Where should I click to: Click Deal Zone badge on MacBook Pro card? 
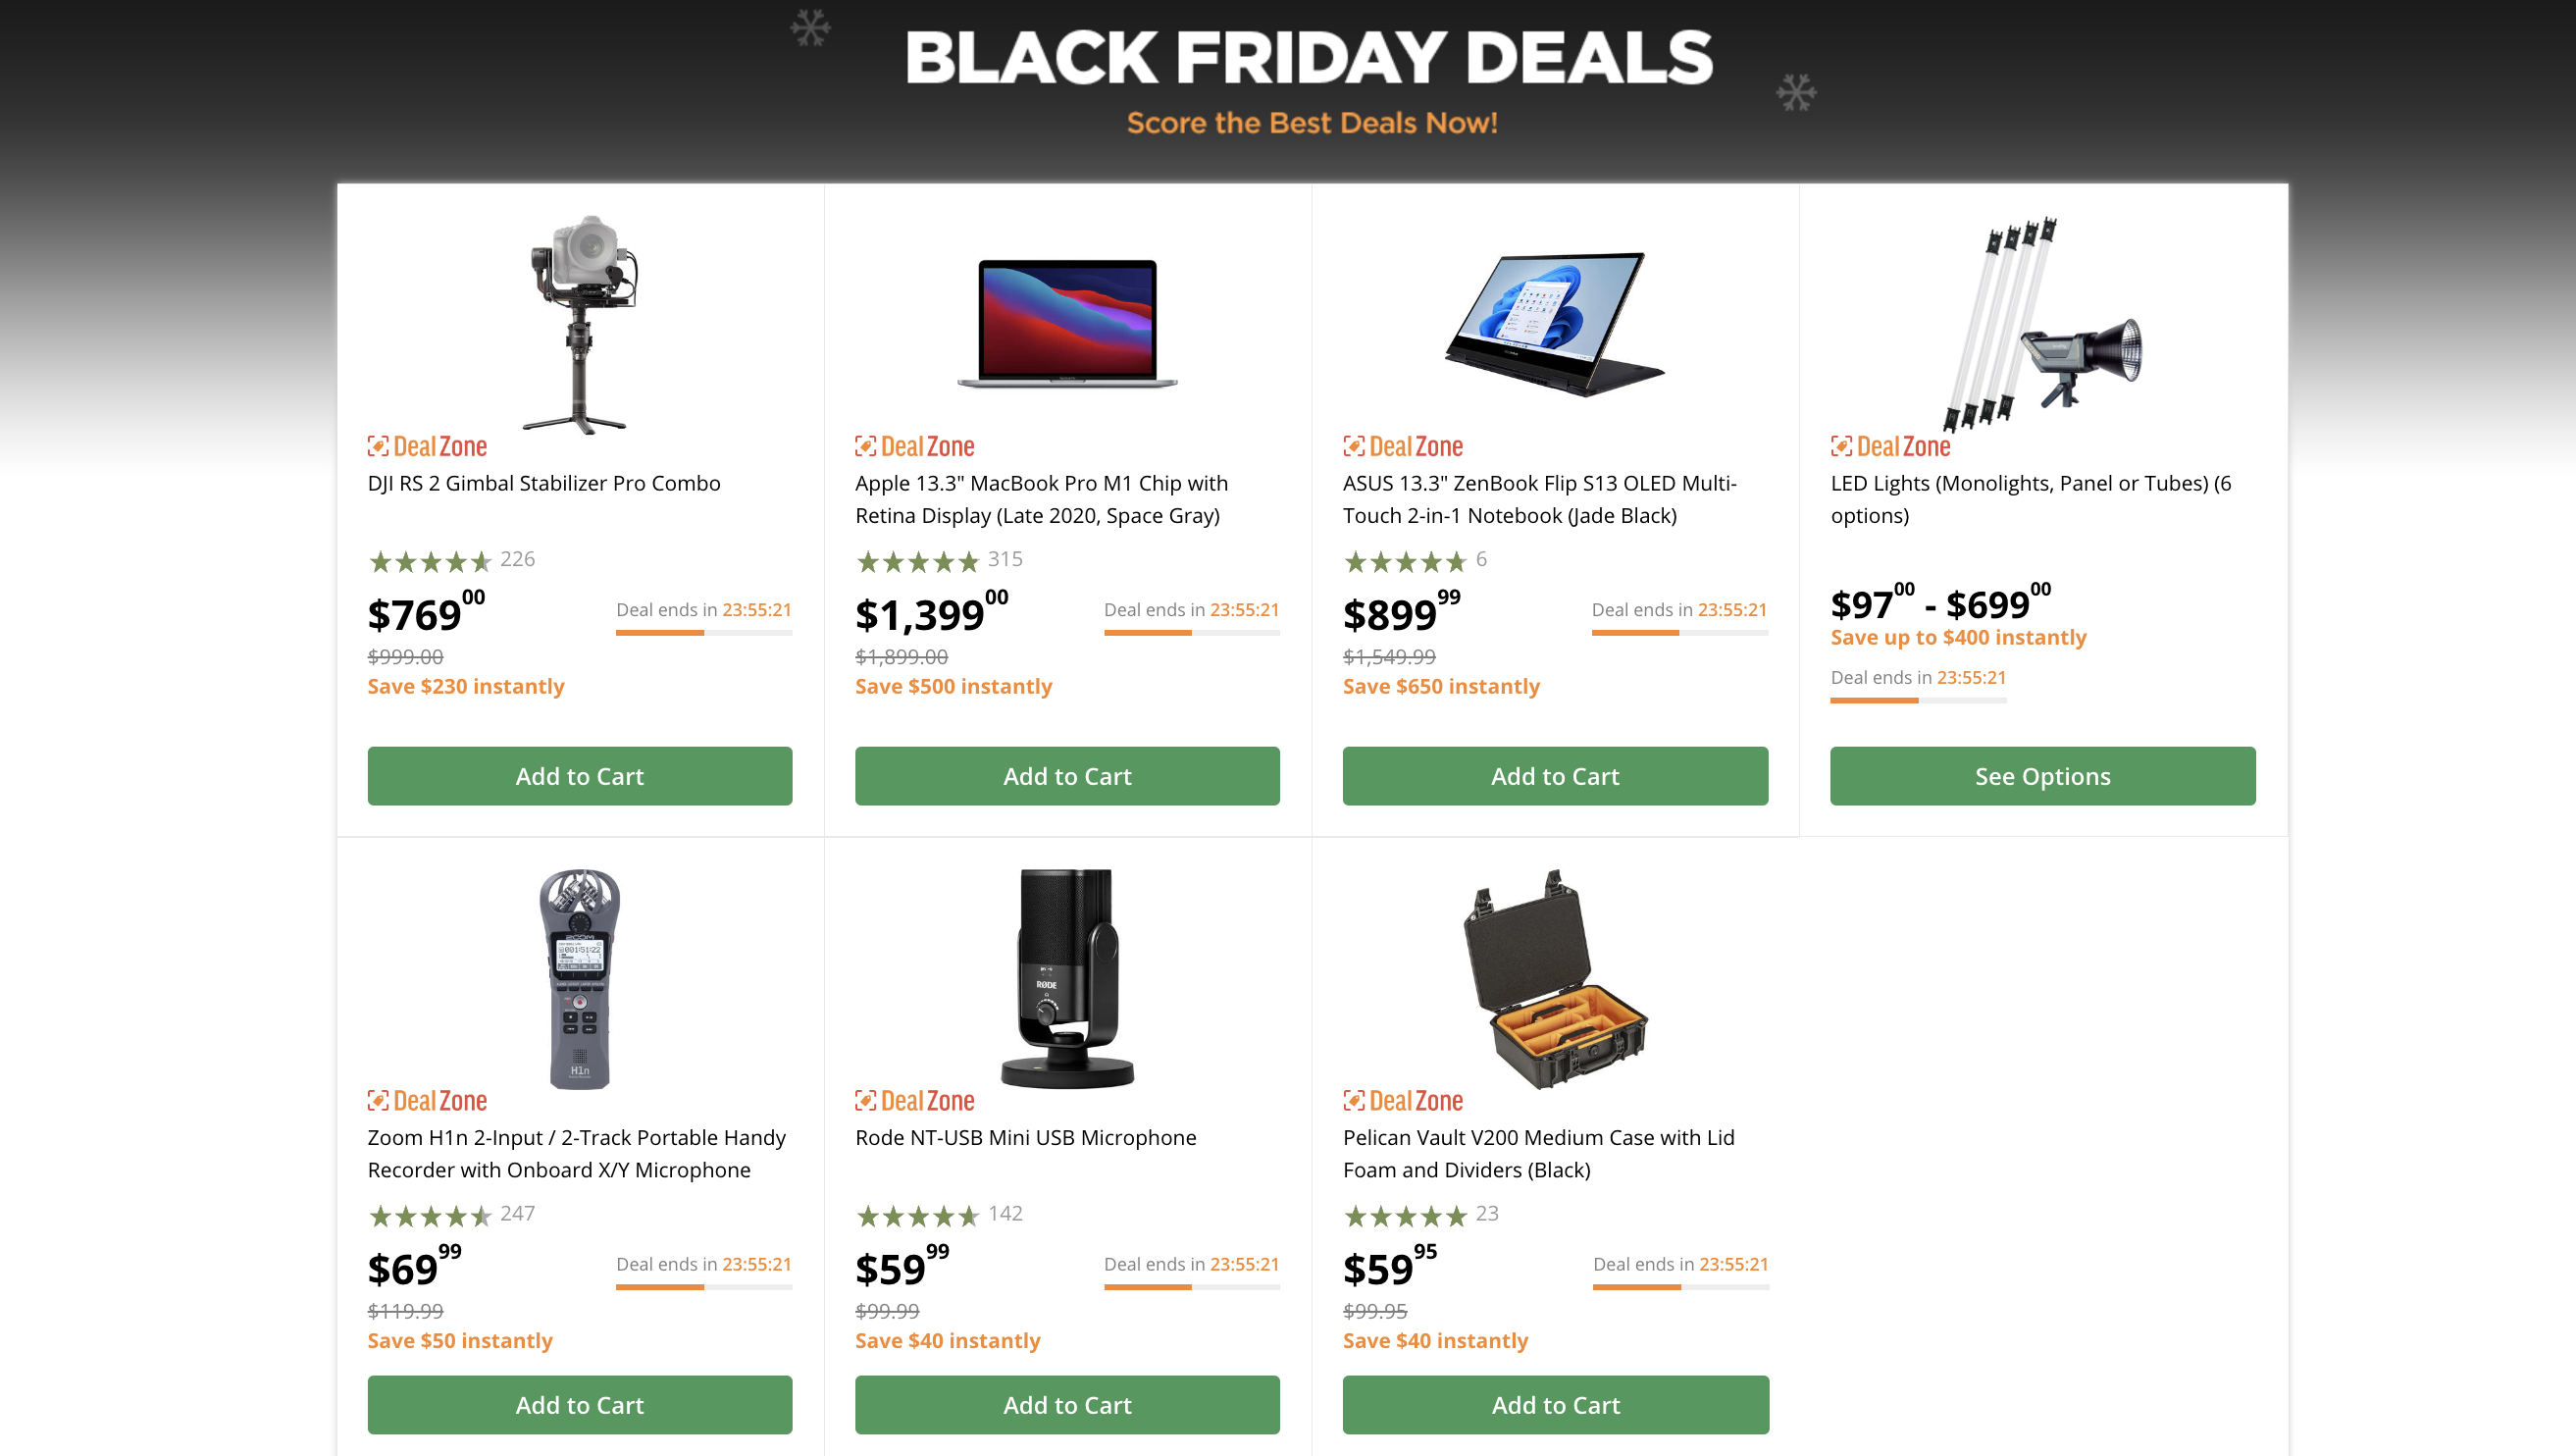pos(914,446)
